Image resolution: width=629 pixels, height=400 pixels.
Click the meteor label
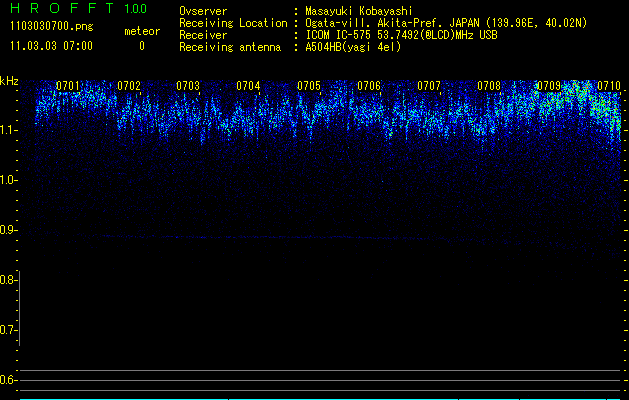(x=141, y=31)
